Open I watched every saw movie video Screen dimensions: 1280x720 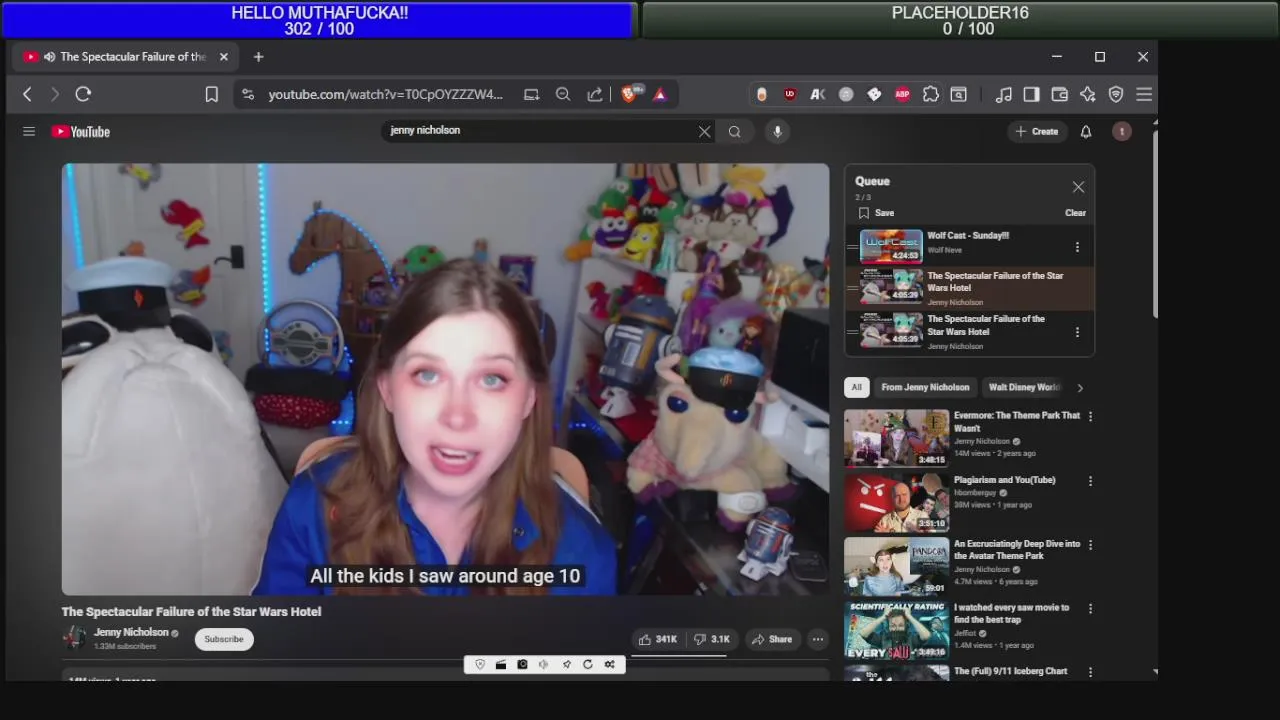[1011, 613]
